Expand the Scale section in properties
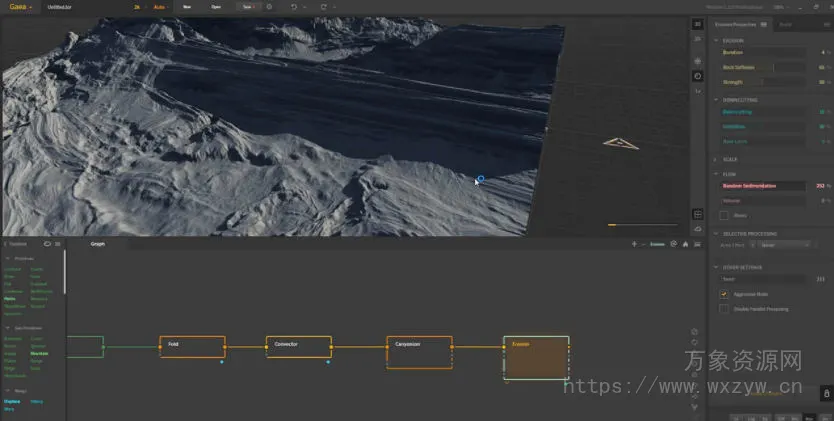Screen dimensions: 834x421 716,159
